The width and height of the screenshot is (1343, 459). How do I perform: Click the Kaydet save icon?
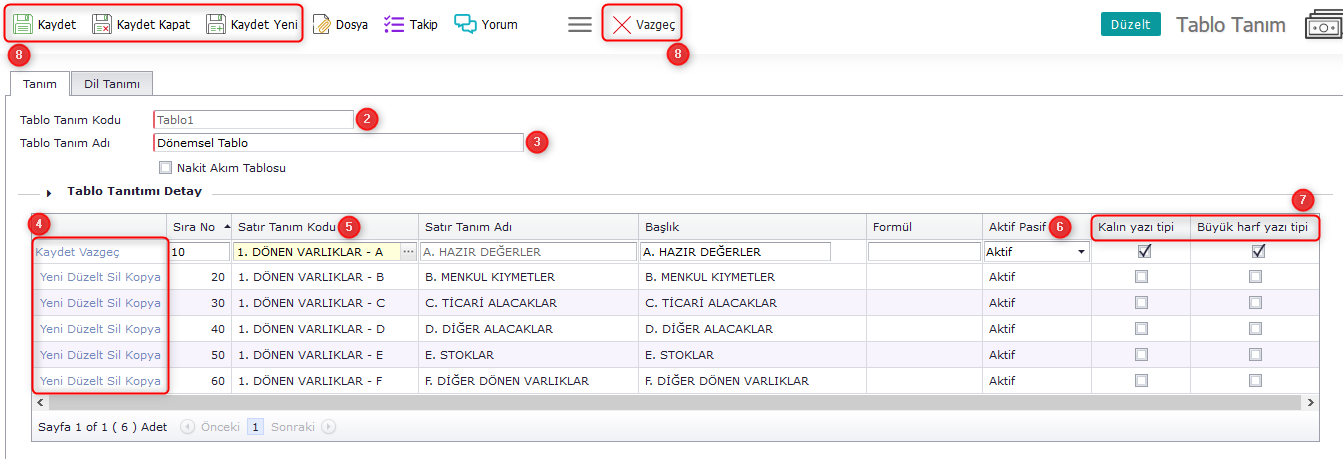coord(23,24)
